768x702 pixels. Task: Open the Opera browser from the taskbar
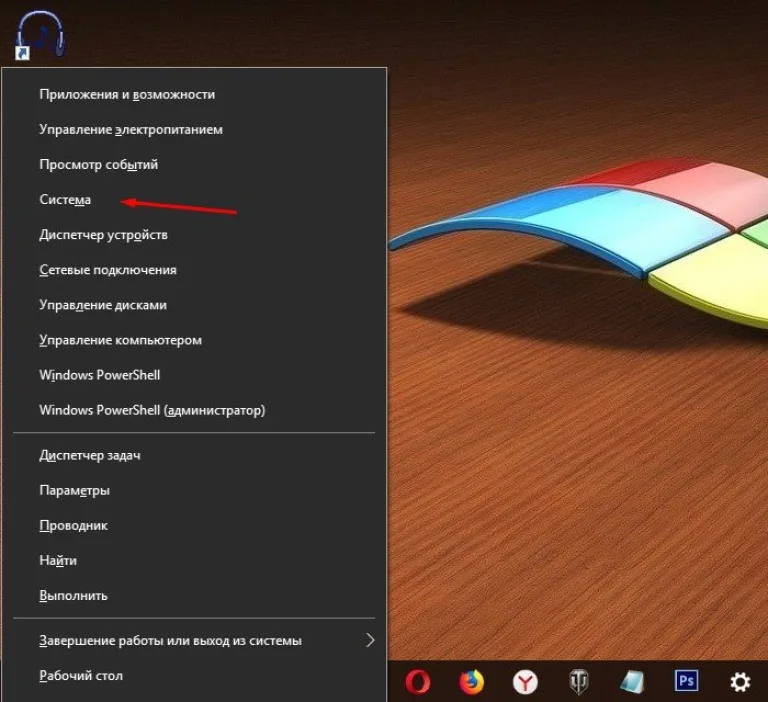click(x=418, y=681)
